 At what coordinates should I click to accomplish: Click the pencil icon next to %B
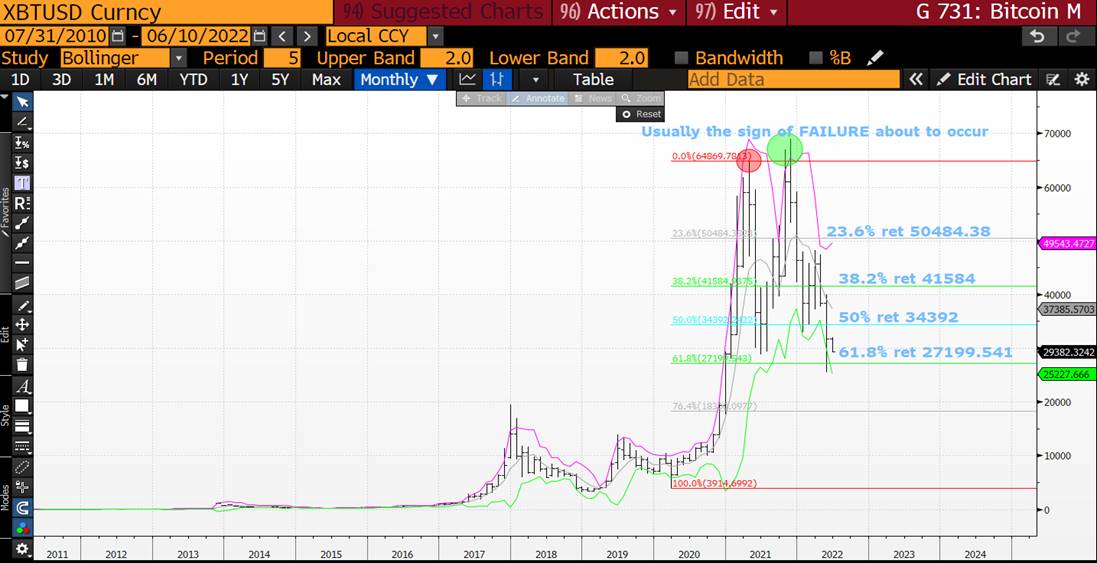click(x=875, y=58)
